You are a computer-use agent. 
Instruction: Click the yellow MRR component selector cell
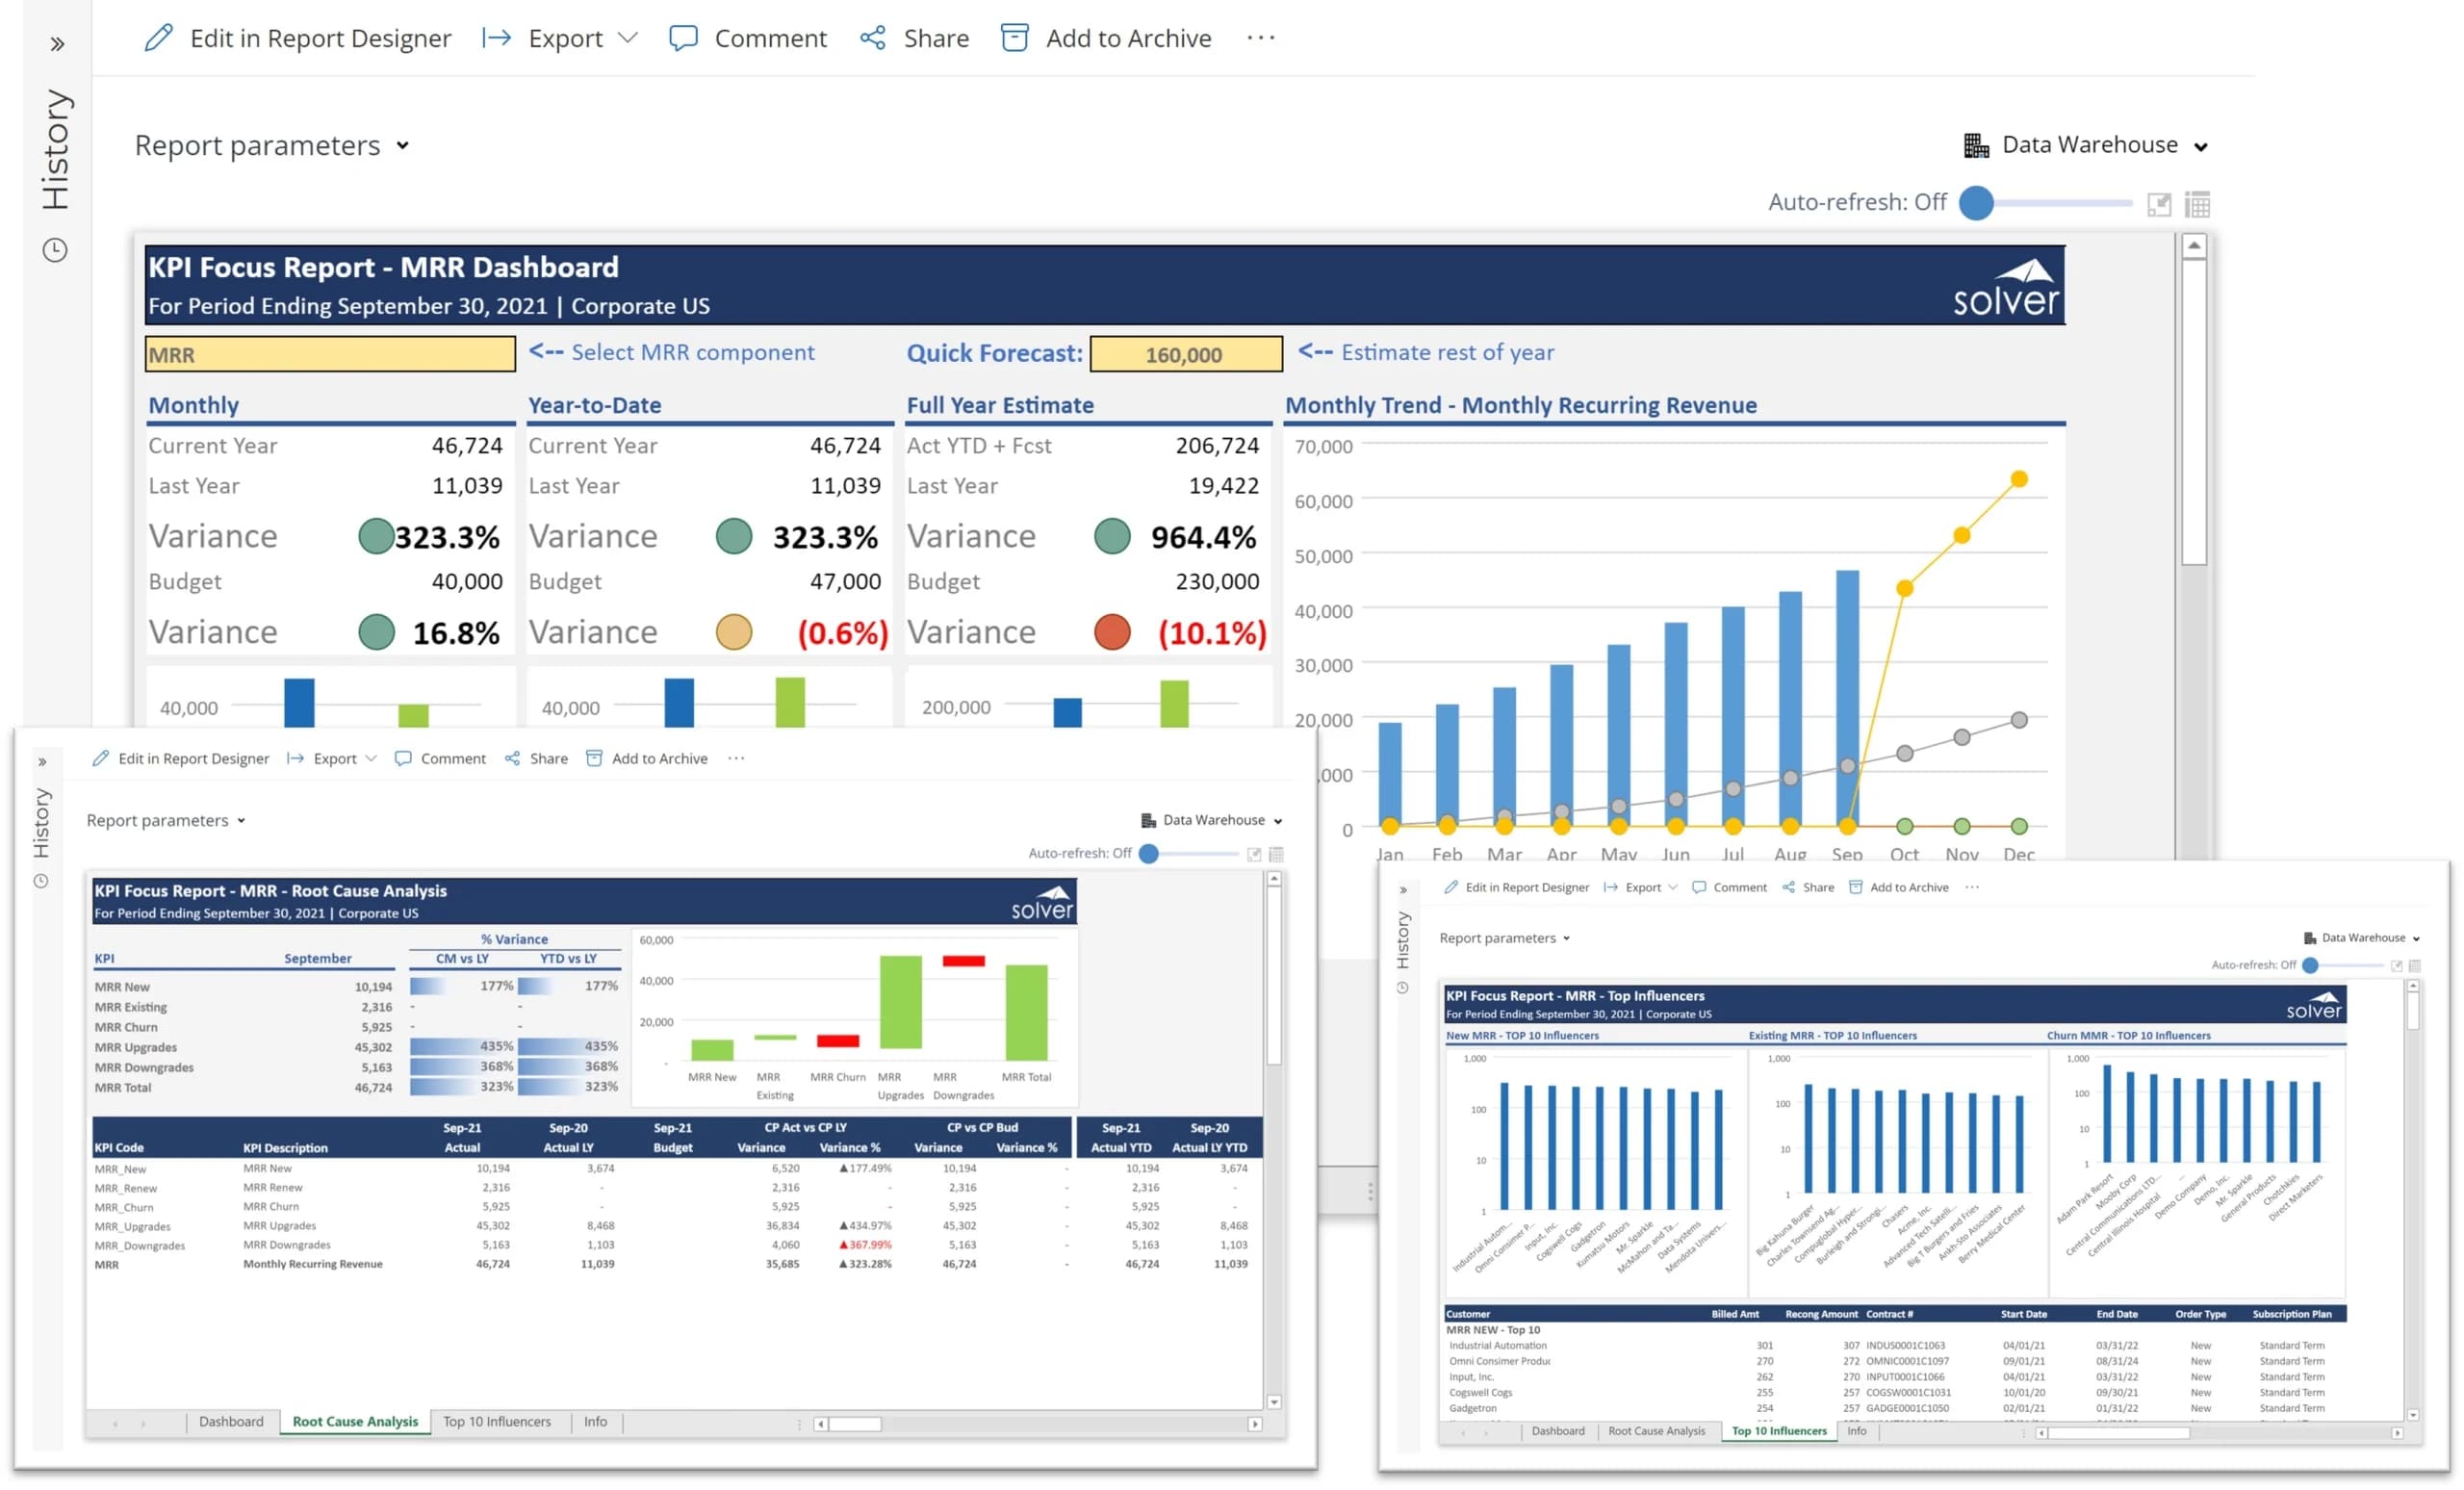tap(330, 354)
